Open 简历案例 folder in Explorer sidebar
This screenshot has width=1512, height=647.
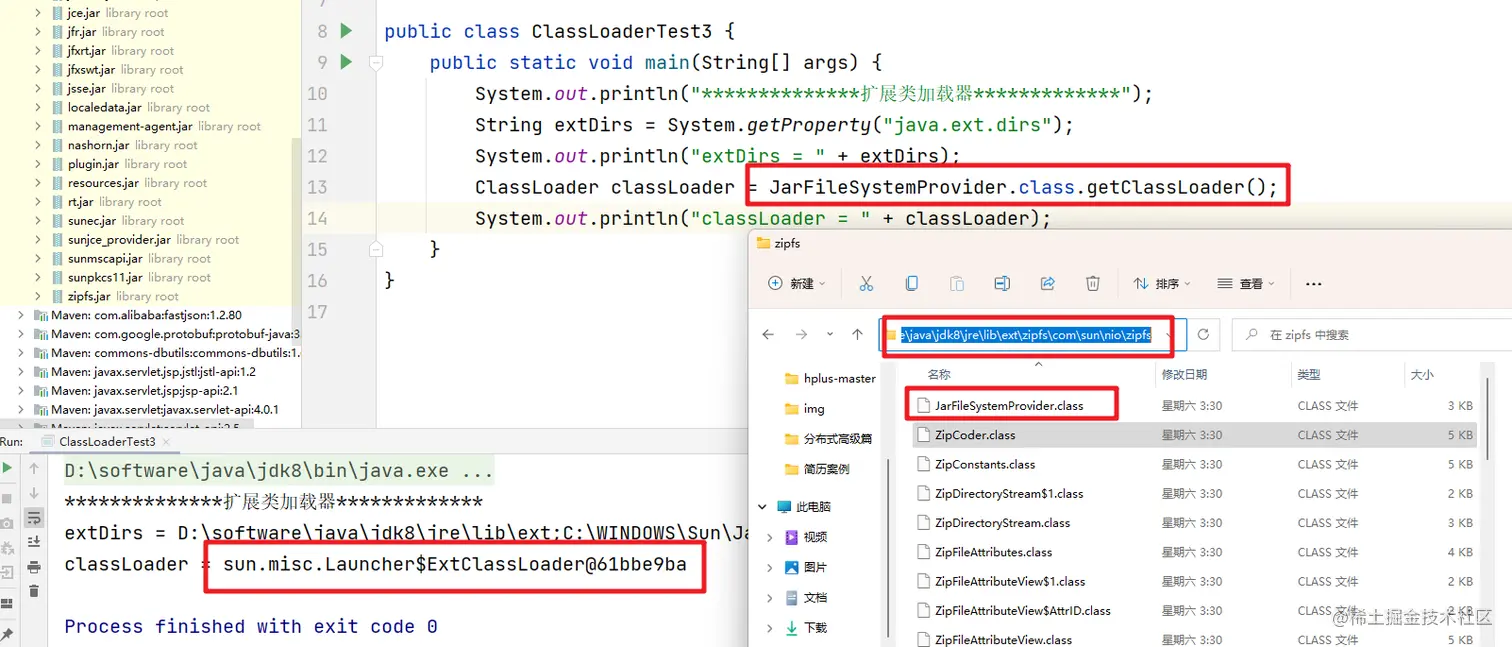click(817, 469)
